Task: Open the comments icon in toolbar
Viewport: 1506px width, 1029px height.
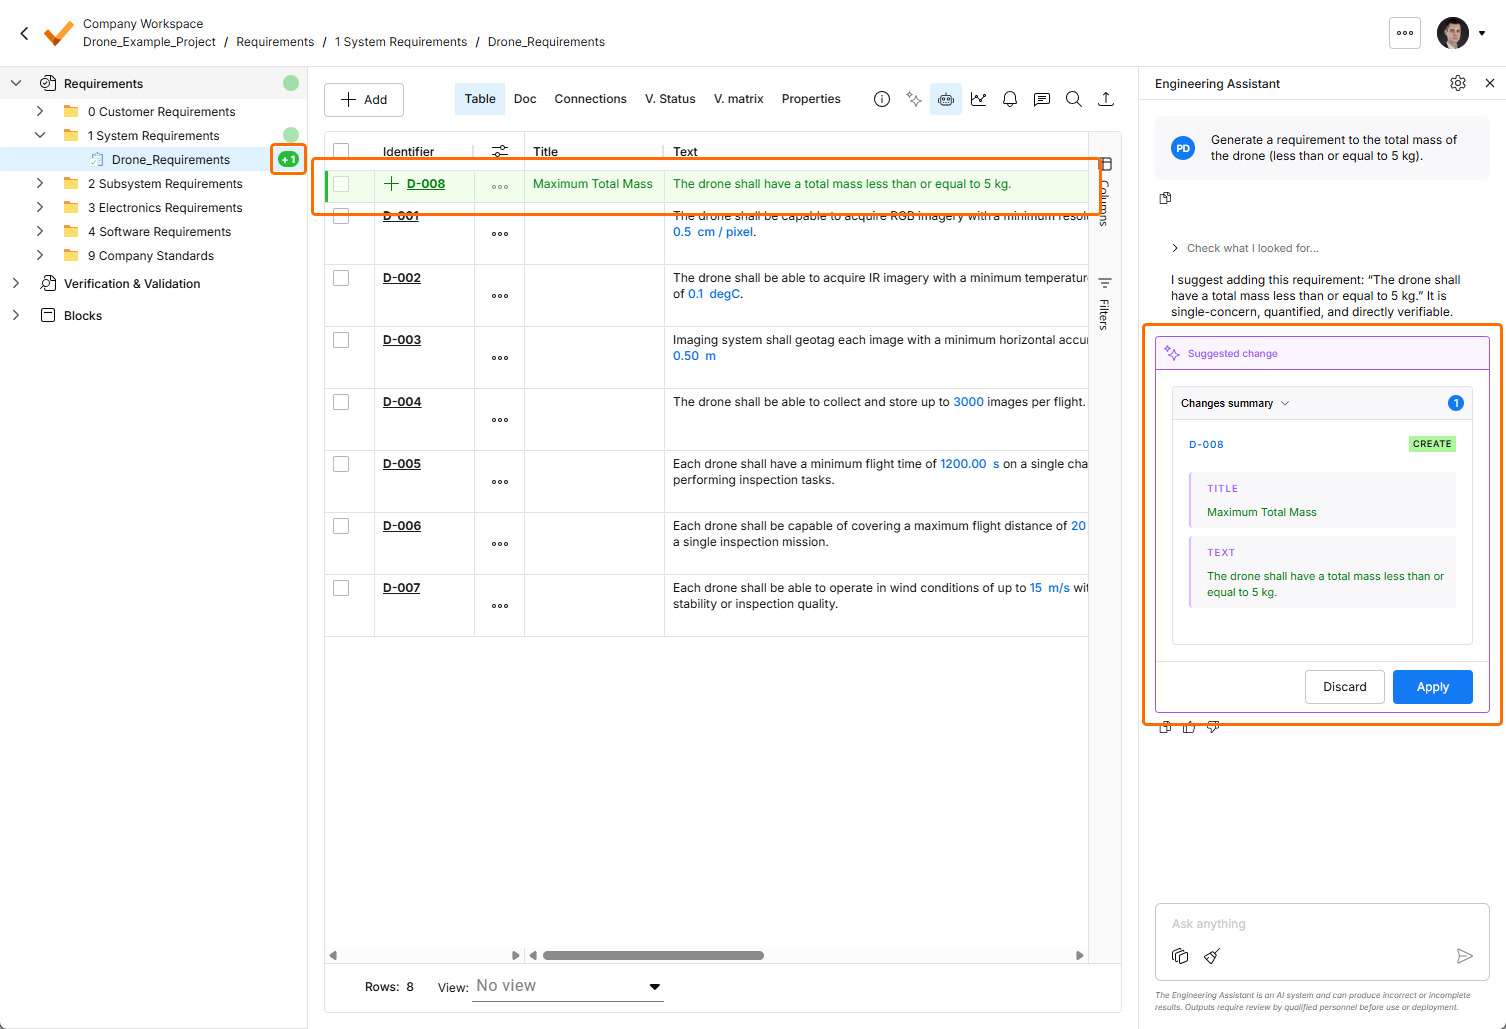Action: click(x=1042, y=99)
